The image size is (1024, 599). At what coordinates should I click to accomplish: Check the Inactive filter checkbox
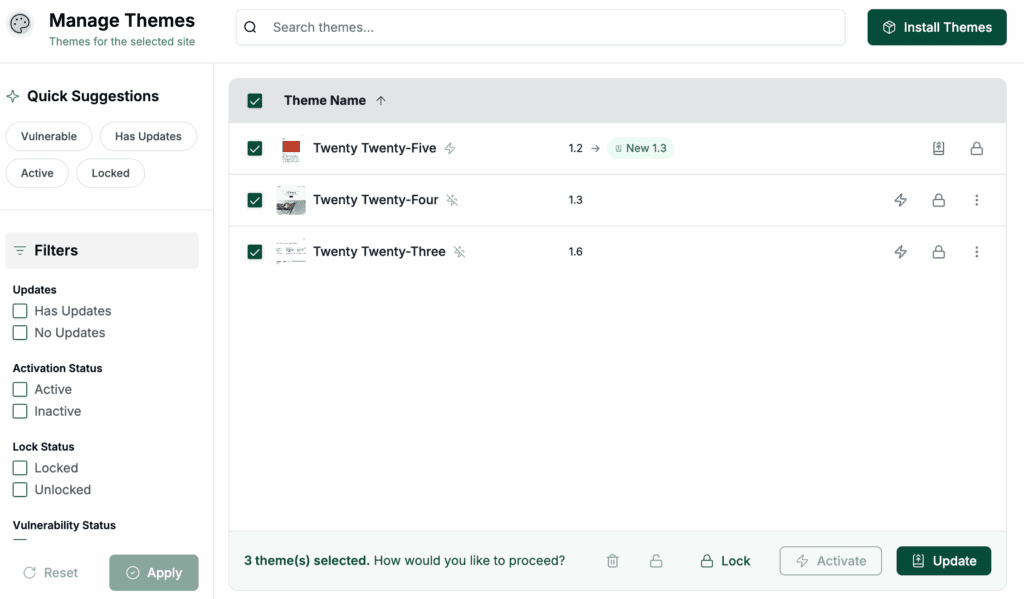20,411
